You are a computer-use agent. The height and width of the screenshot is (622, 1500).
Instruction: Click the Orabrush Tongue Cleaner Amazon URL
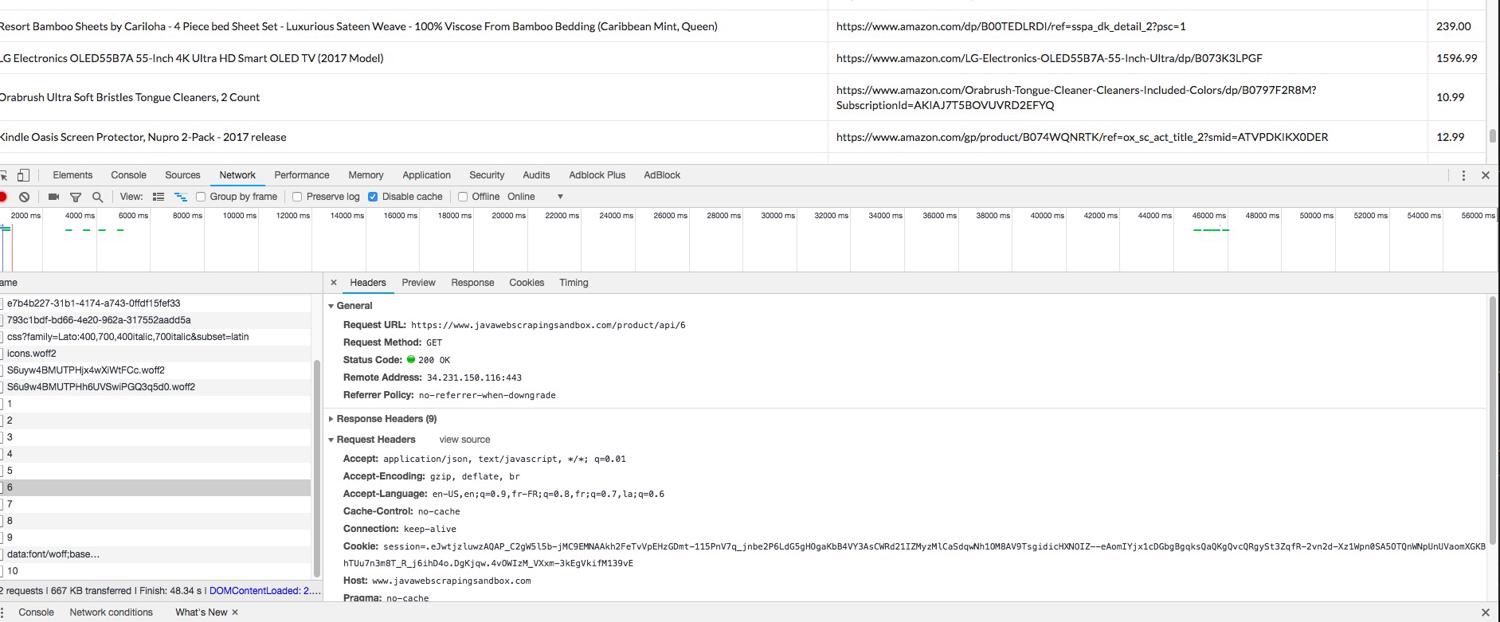(1076, 97)
